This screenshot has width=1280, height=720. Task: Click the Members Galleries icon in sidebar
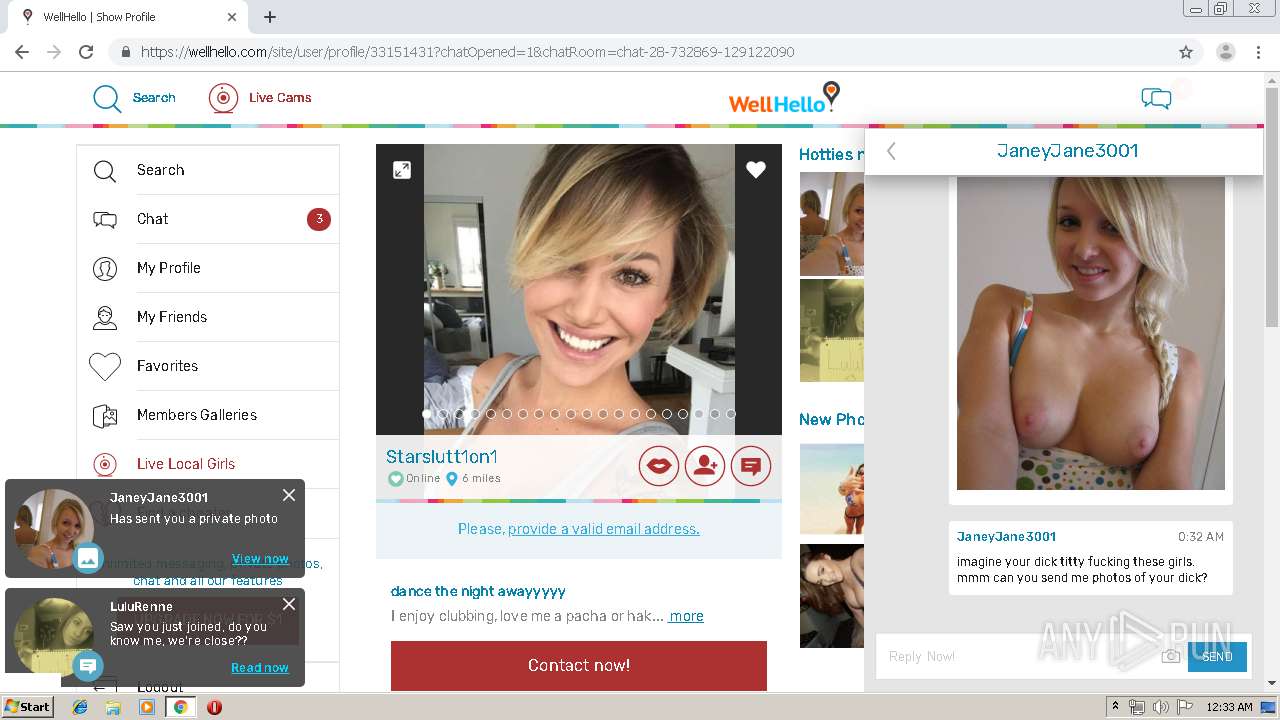click(105, 416)
